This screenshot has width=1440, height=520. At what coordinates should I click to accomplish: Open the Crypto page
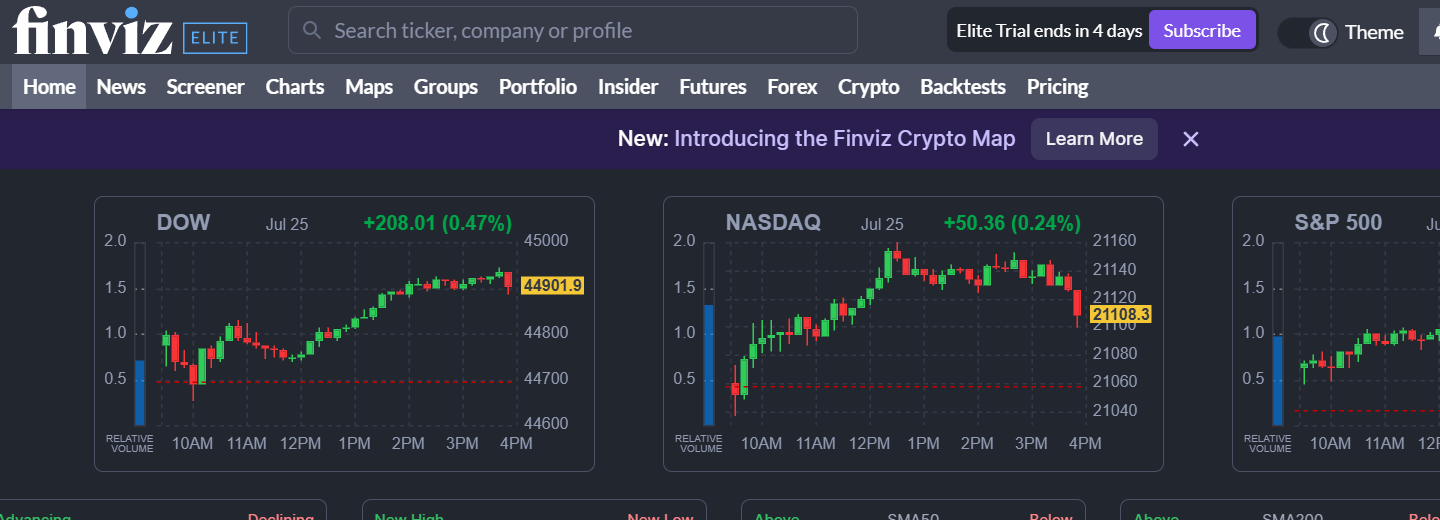click(869, 87)
